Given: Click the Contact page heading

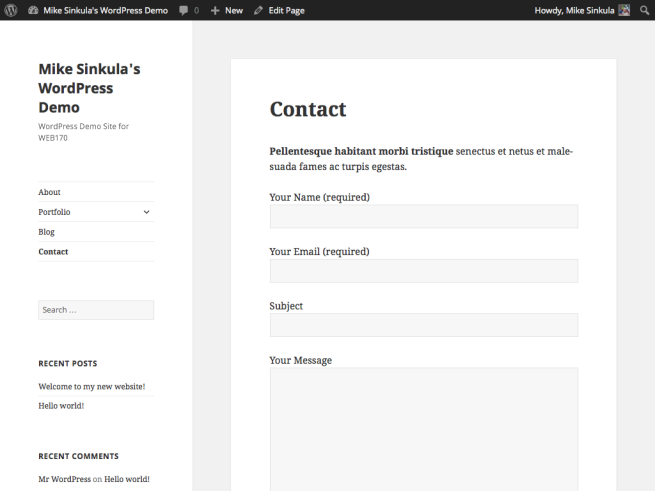Looking at the screenshot, I should [x=308, y=109].
